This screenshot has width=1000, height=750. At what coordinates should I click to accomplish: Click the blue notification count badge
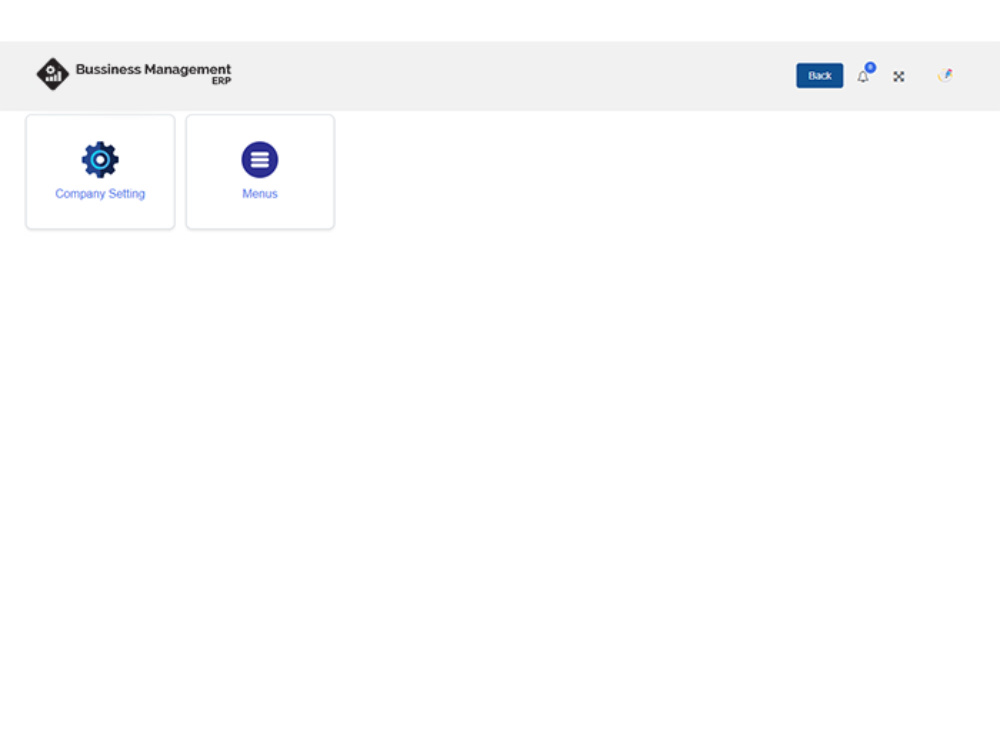pos(871,67)
